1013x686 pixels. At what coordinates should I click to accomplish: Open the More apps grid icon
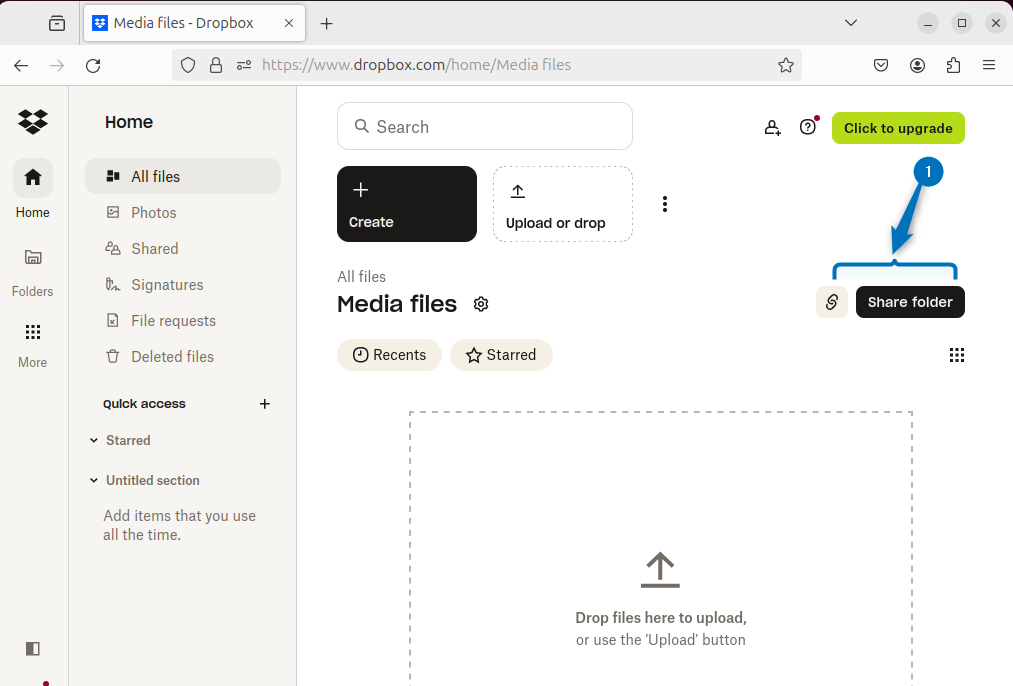(33, 332)
